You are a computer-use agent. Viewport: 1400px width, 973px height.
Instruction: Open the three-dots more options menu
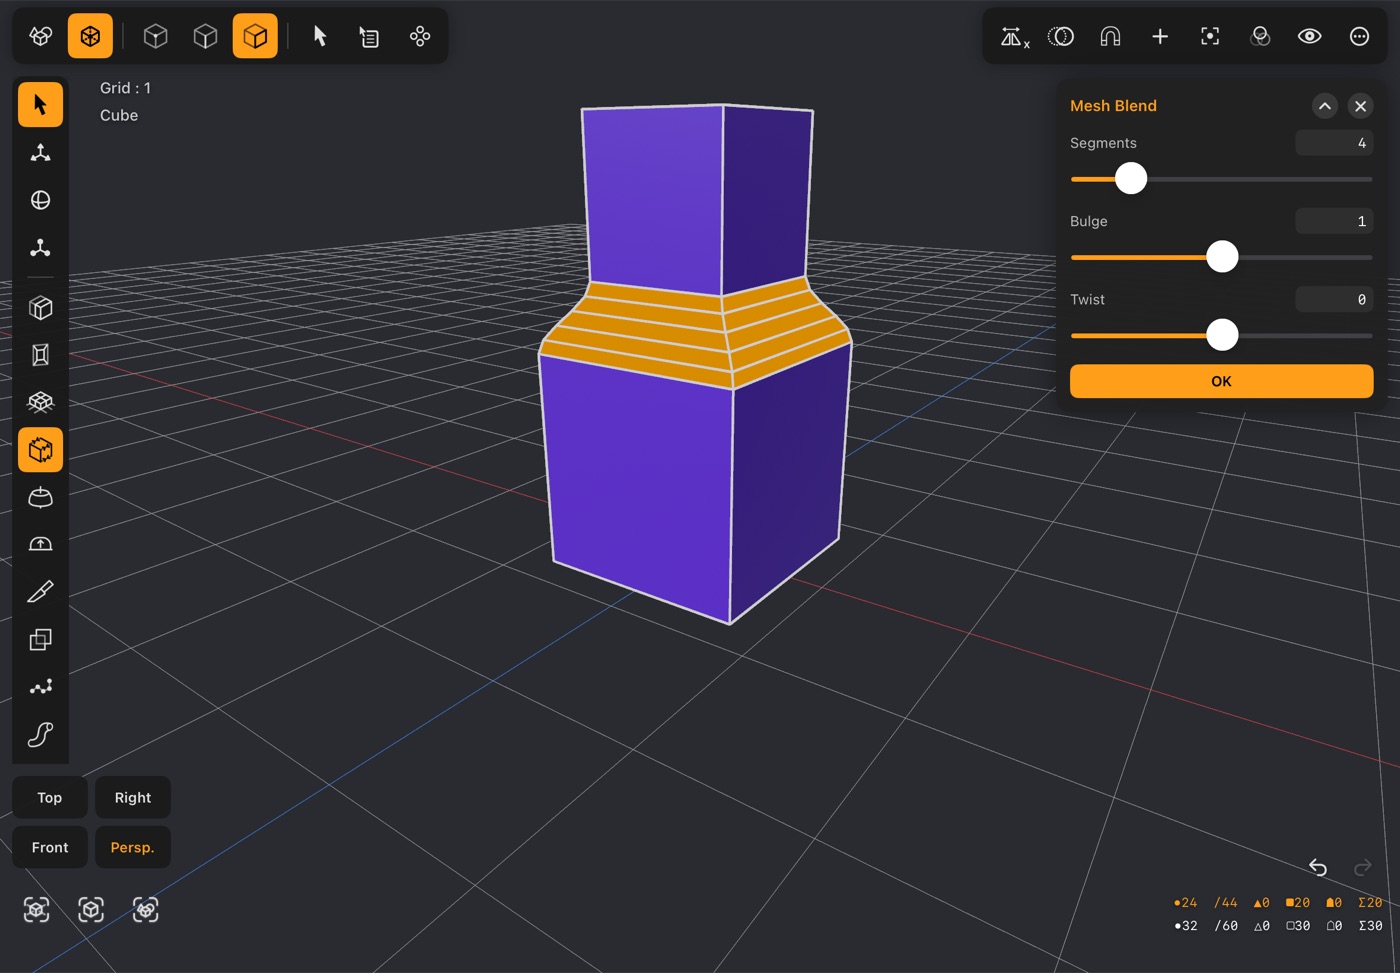click(1359, 37)
